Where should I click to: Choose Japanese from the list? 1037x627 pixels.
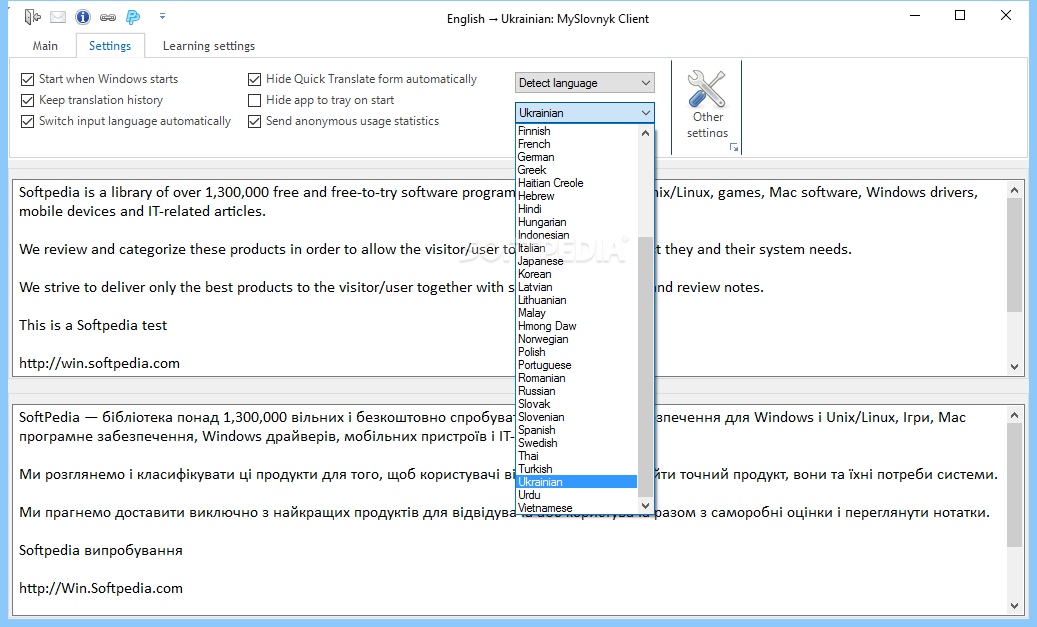[576, 261]
